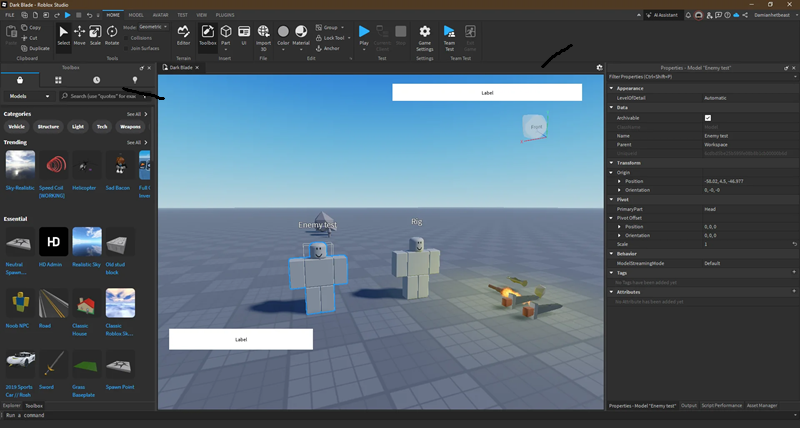Switch to the Explorer panel tab
This screenshot has width=800, height=428.
pyautogui.click(x=12, y=406)
